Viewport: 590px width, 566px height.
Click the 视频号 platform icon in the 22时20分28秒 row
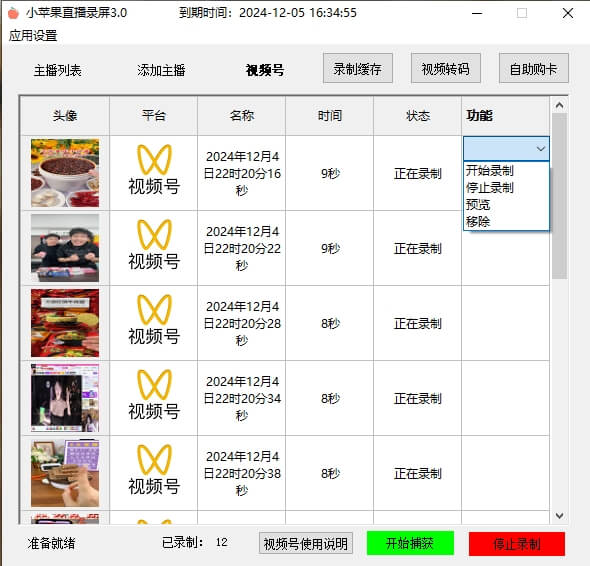[154, 320]
